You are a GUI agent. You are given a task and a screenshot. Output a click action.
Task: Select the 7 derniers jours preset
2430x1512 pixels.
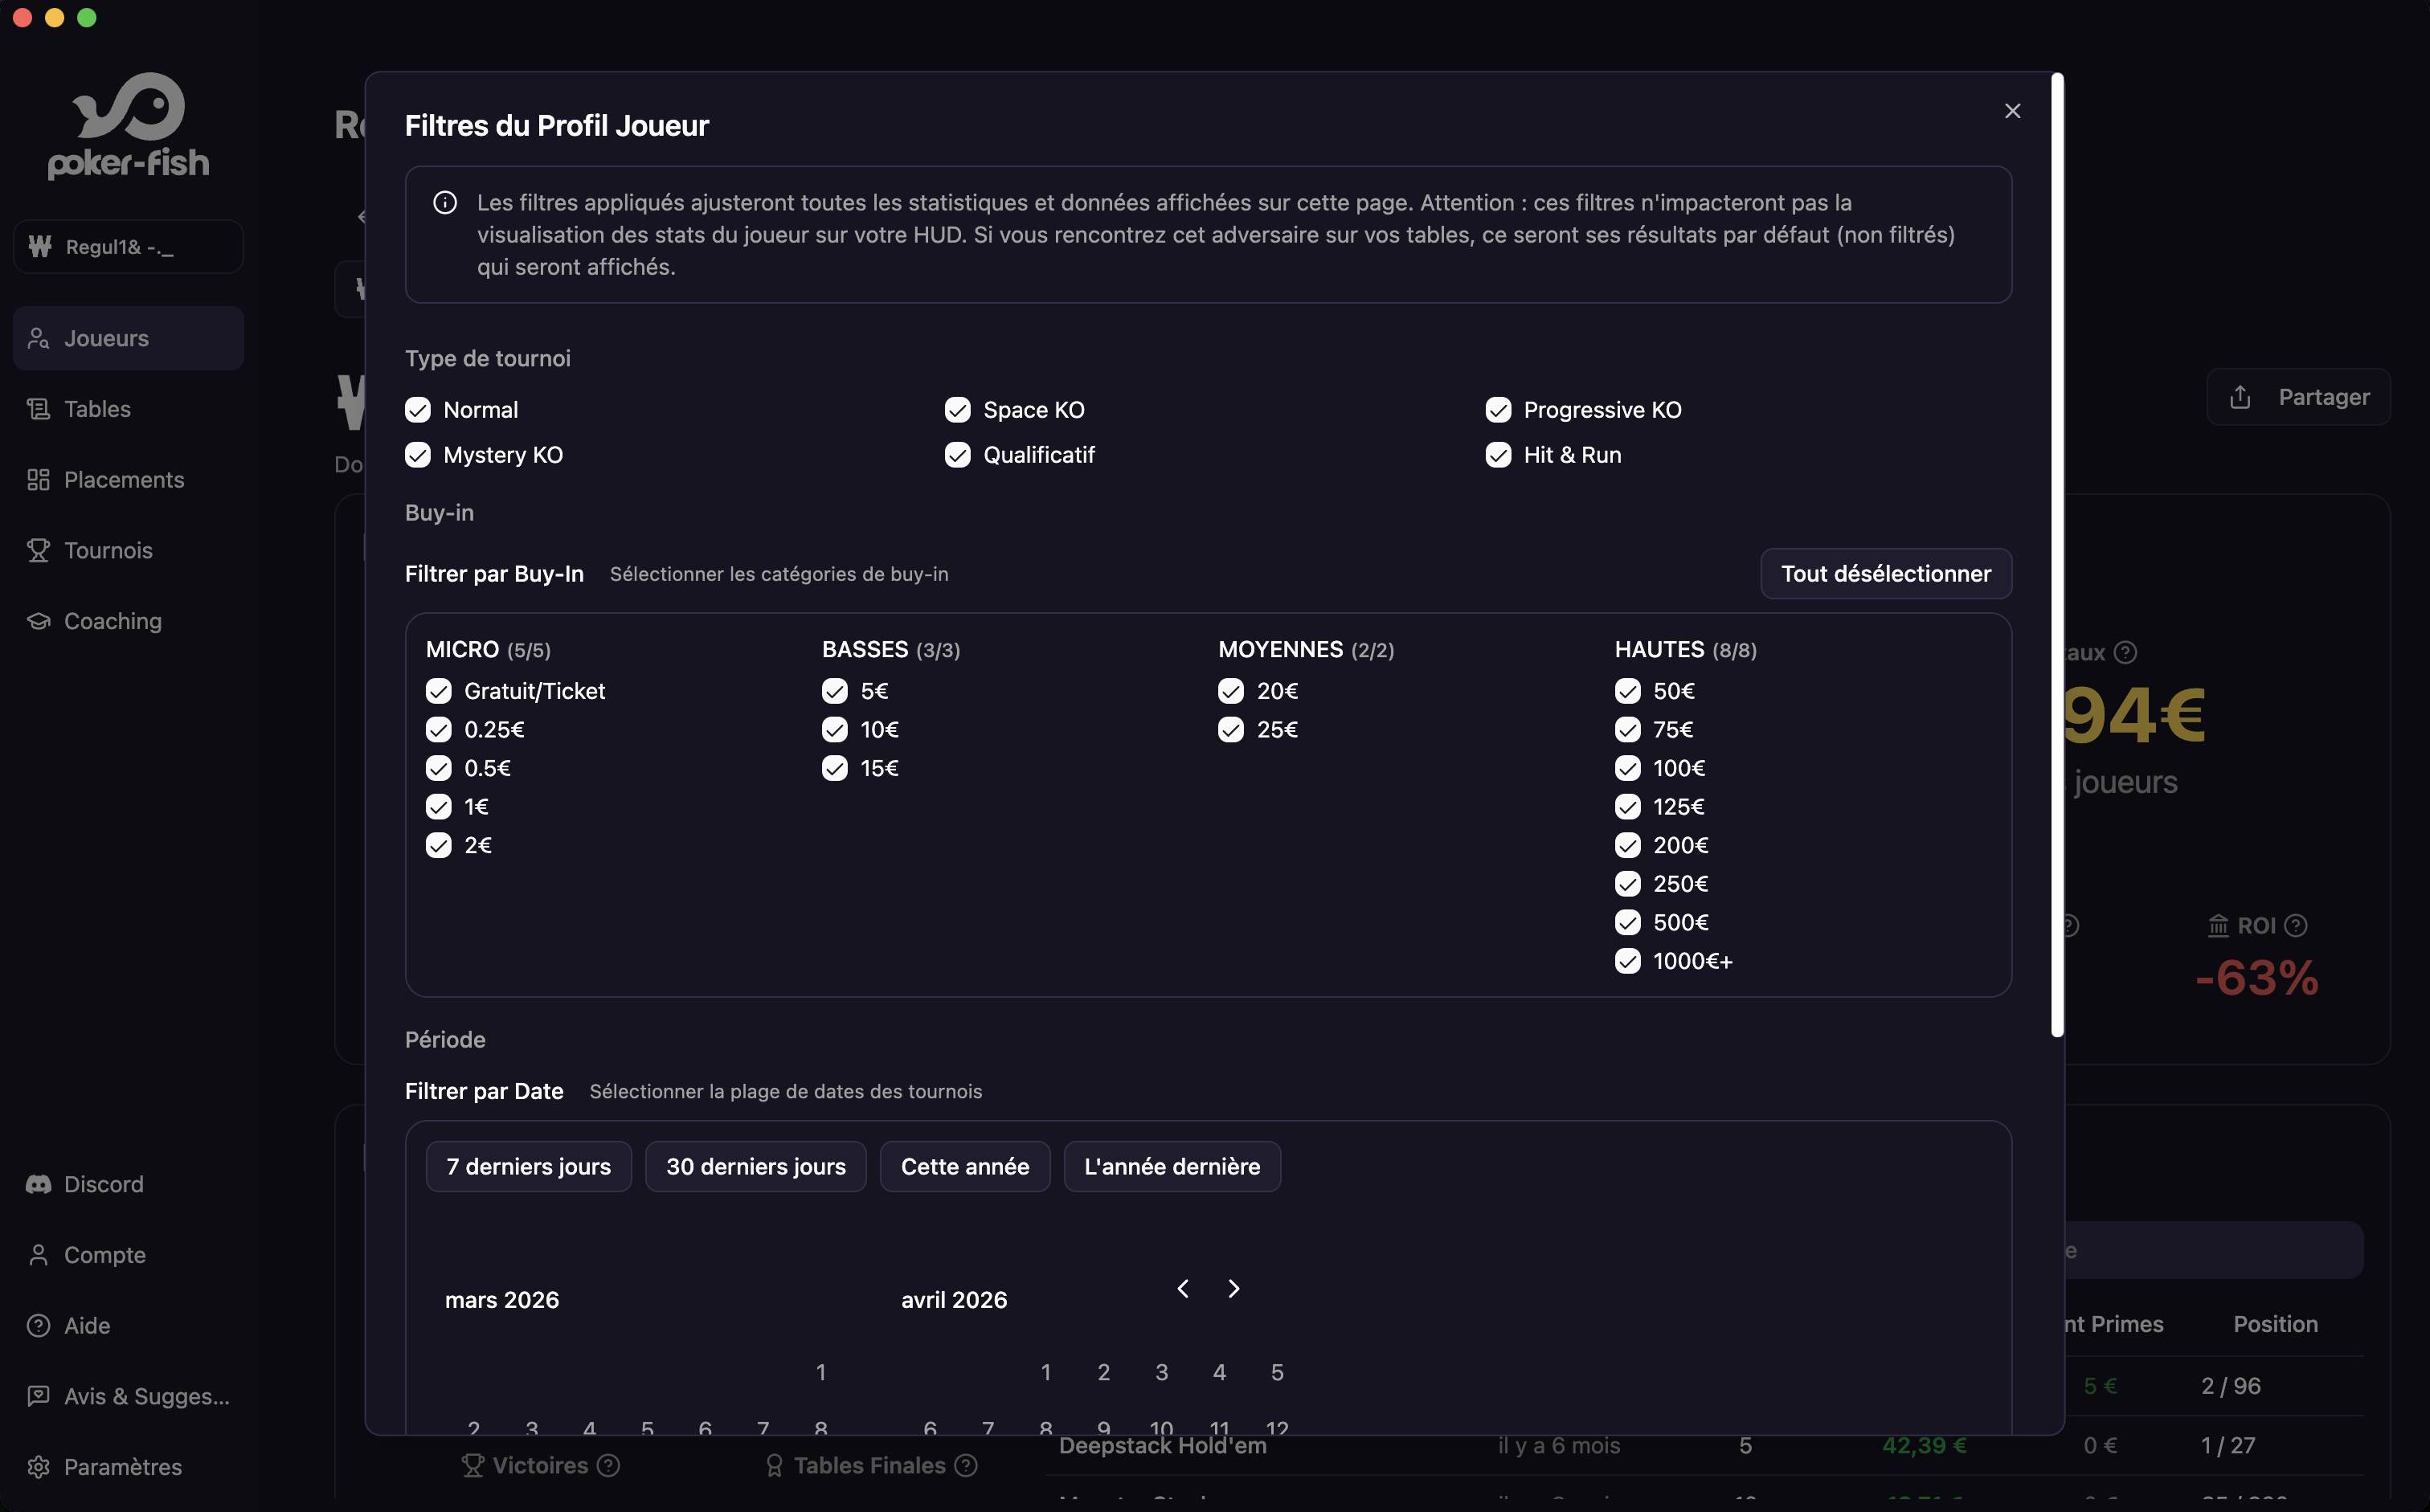[529, 1166]
